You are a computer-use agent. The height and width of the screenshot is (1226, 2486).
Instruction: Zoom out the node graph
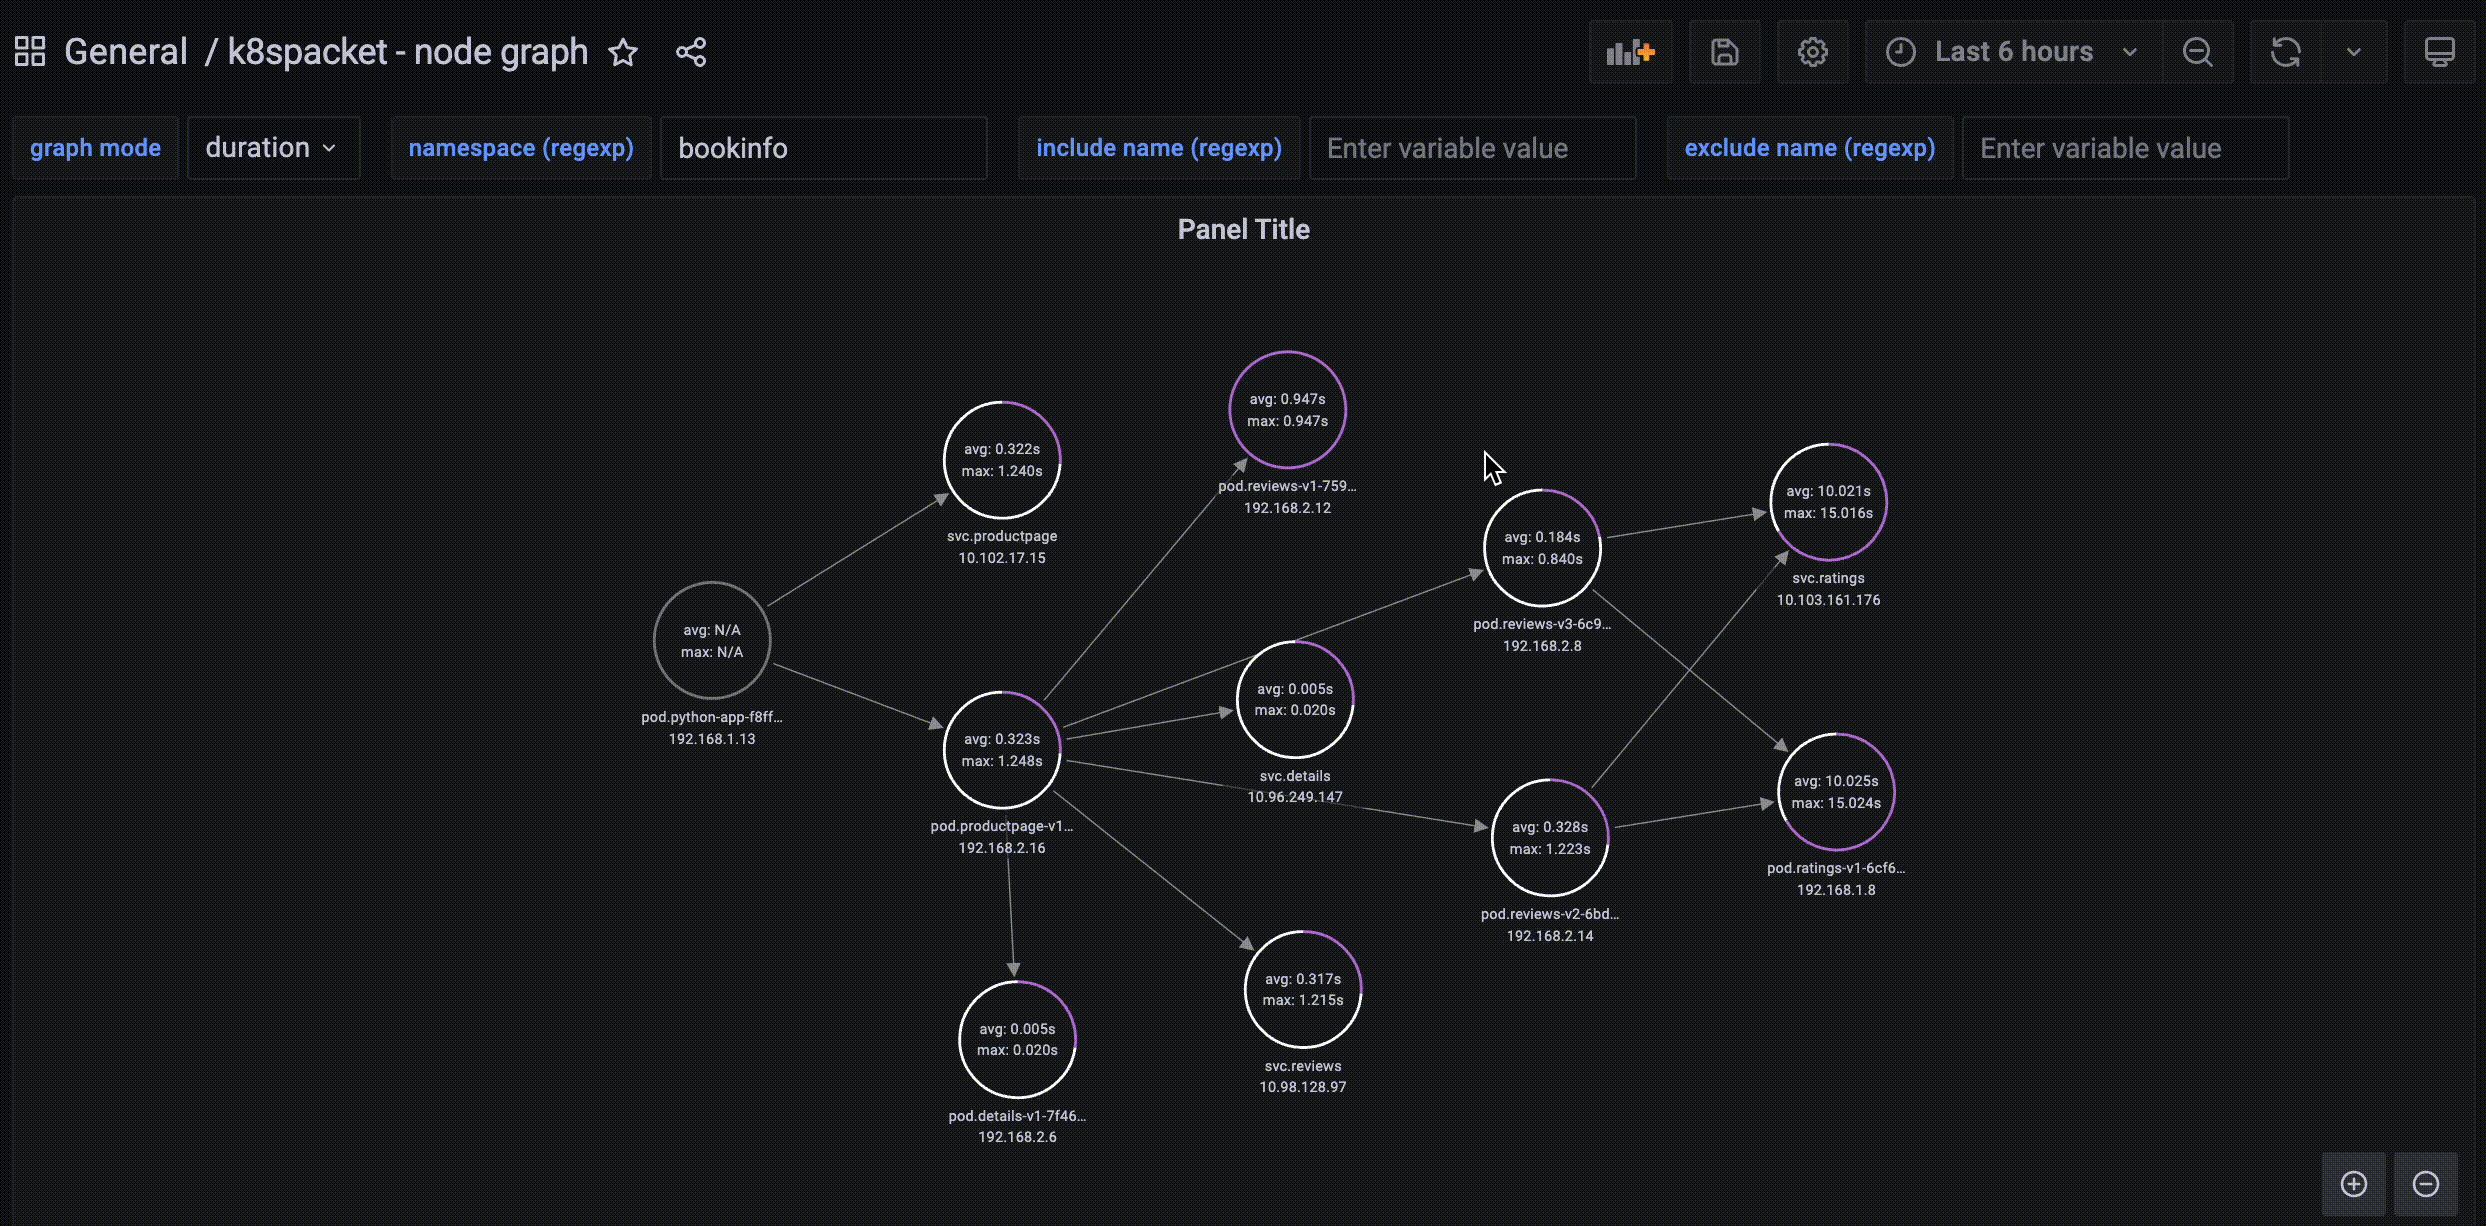click(2426, 1184)
